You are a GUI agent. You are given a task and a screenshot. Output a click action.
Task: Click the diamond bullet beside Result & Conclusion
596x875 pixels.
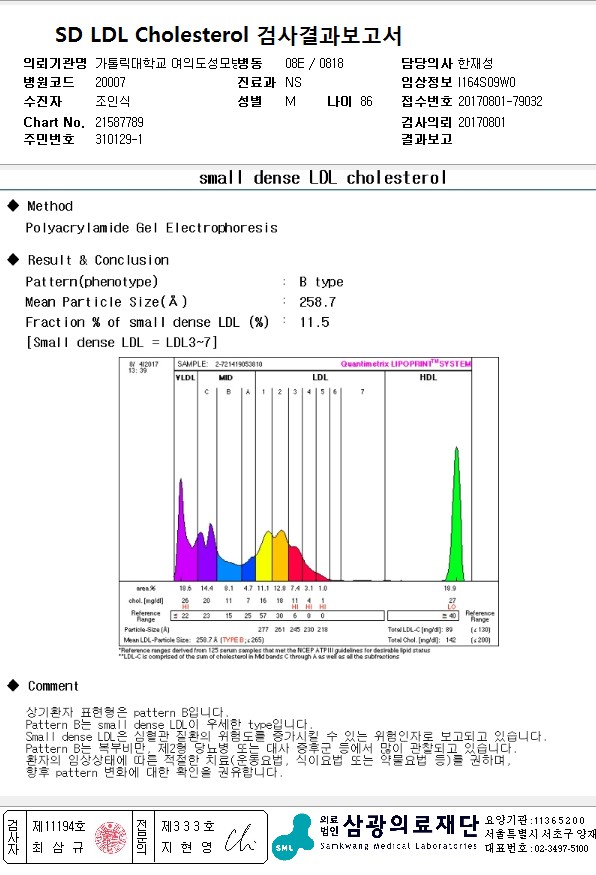pyautogui.click(x=13, y=259)
